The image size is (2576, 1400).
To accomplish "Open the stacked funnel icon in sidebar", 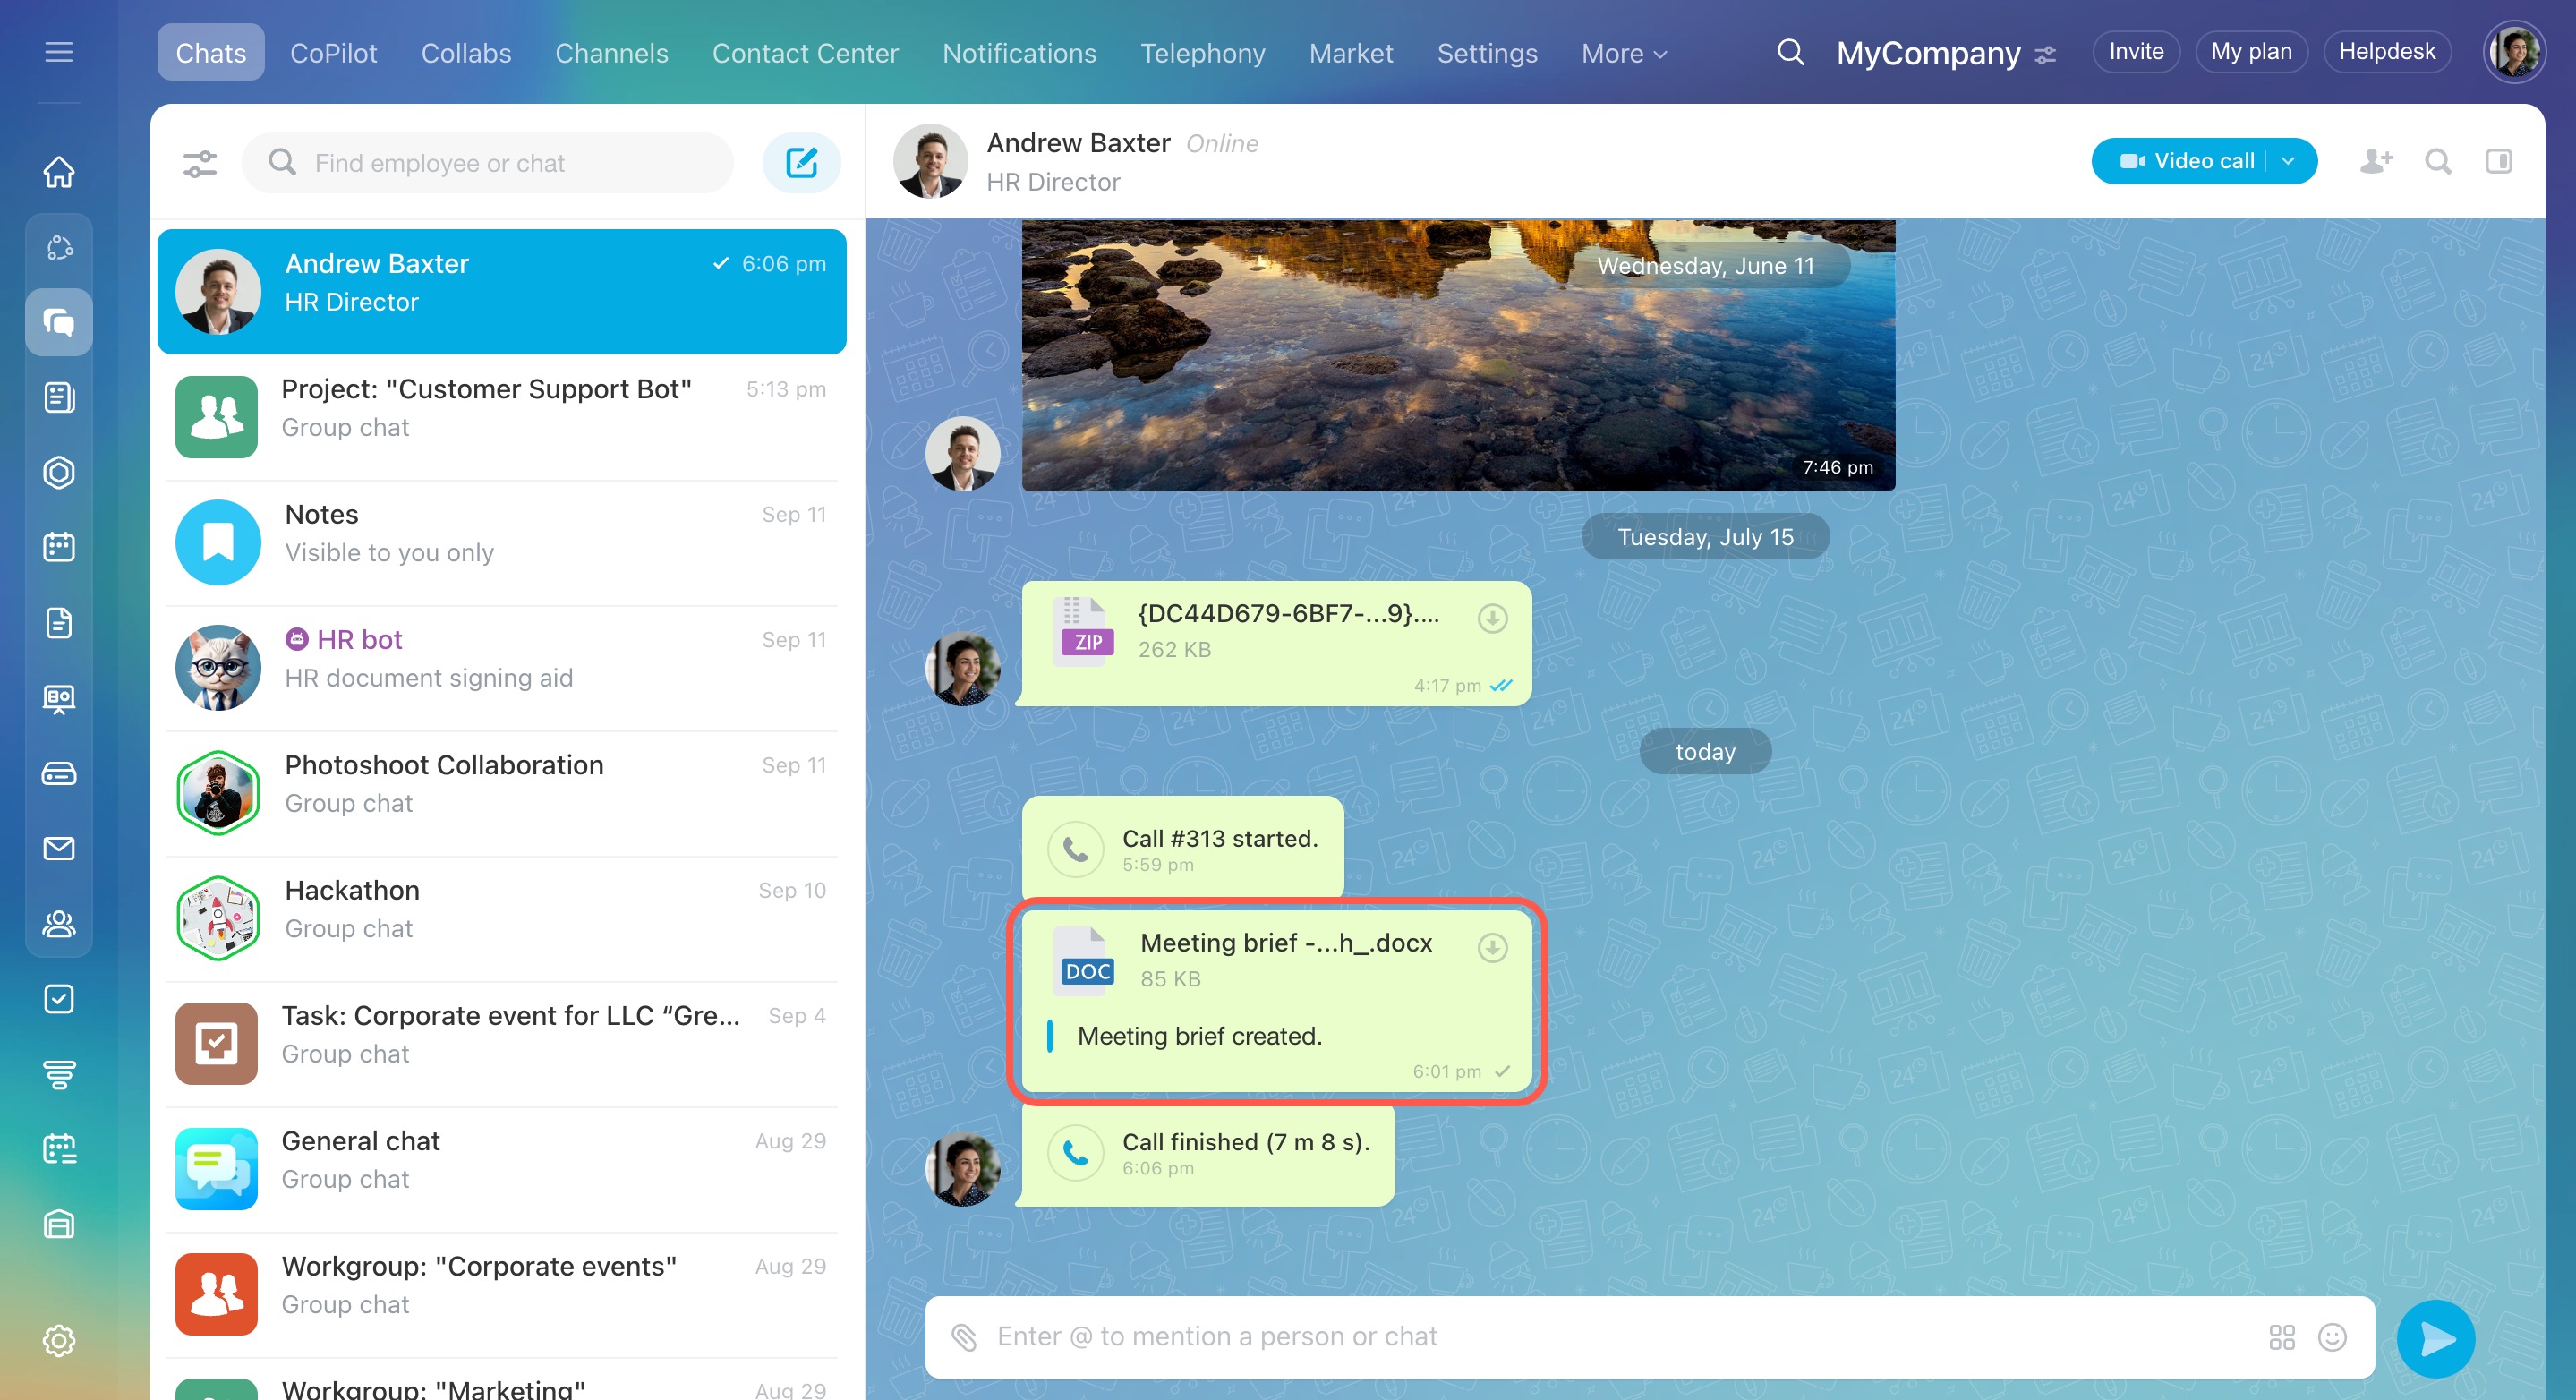I will 59,1074.
